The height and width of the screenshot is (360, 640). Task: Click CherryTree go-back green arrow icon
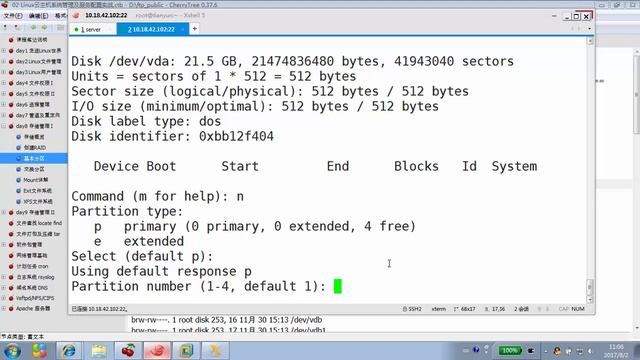click(x=33, y=27)
